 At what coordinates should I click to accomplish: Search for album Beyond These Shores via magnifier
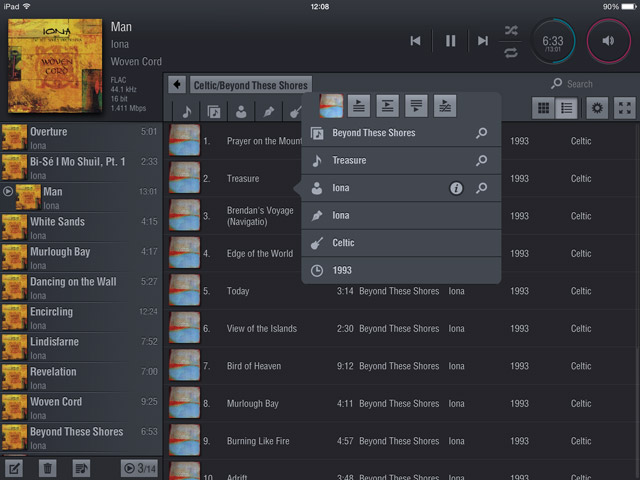point(481,133)
